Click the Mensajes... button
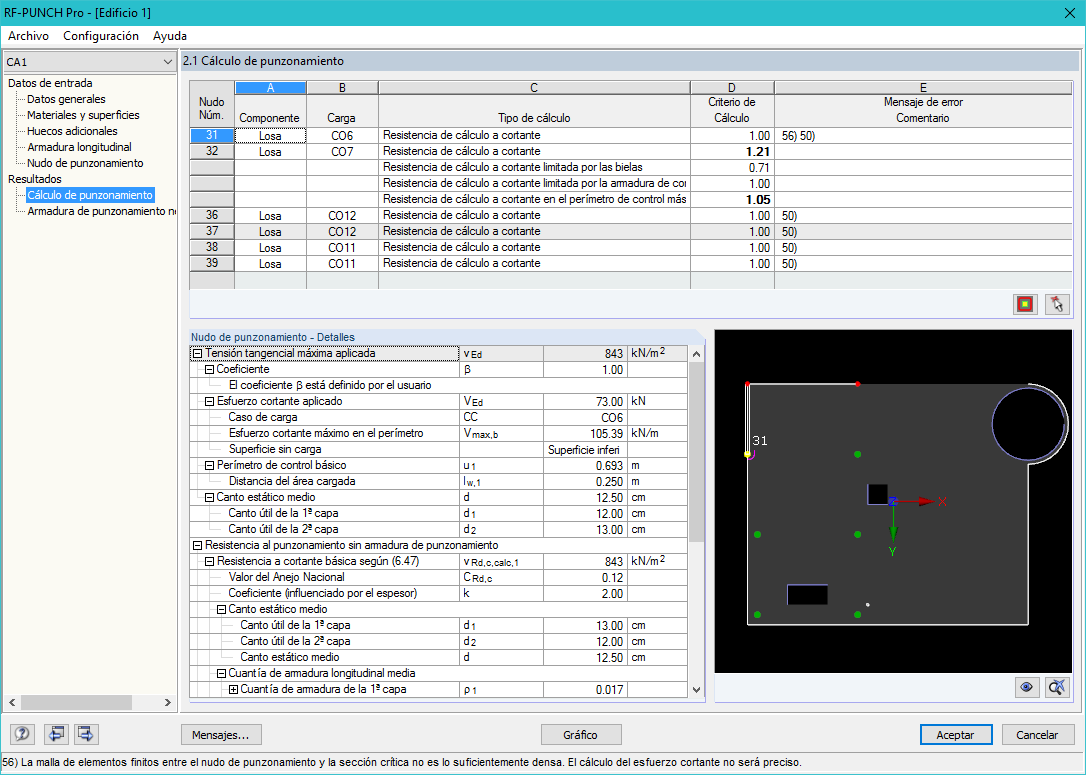Viewport: 1086px width, 775px height. pyautogui.click(x=221, y=735)
